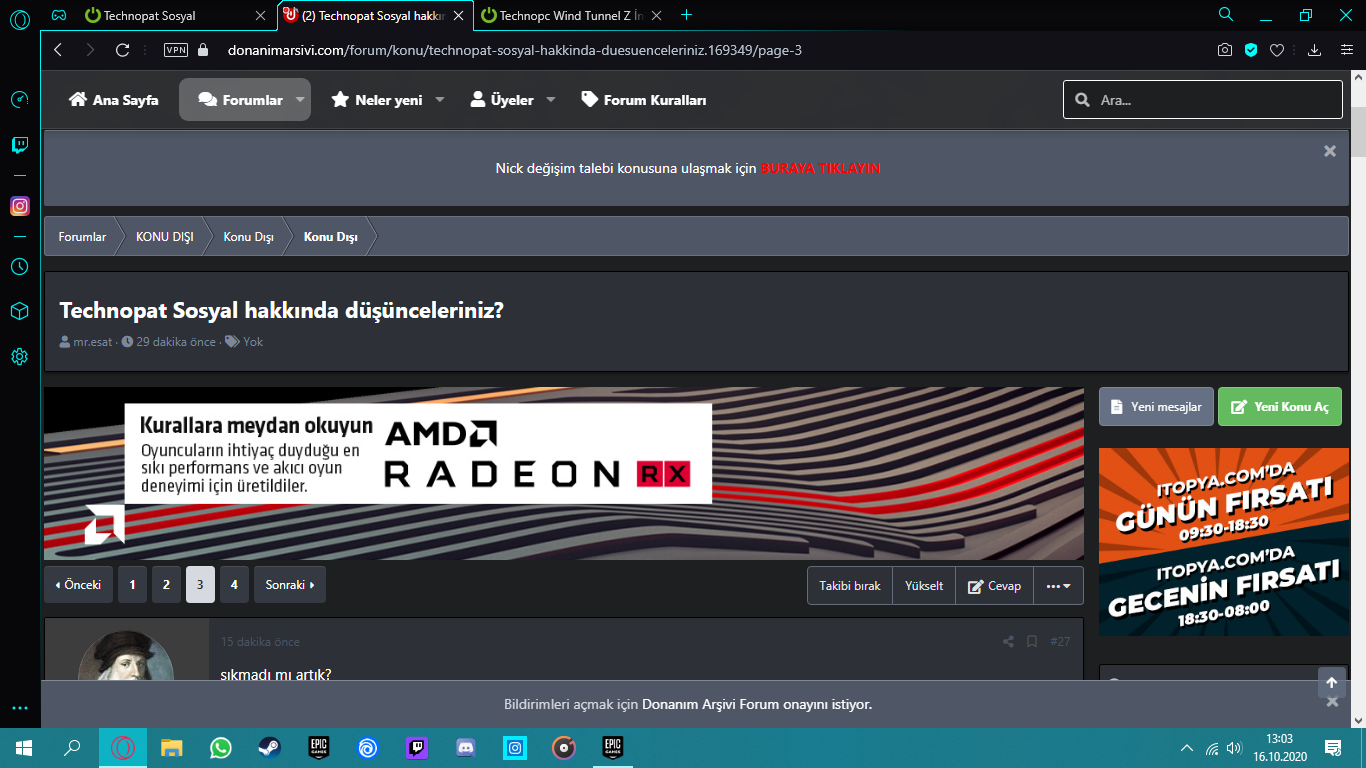Open the Neler yeni menu item
Image resolution: width=1366 pixels, height=768 pixels.
tap(377, 100)
